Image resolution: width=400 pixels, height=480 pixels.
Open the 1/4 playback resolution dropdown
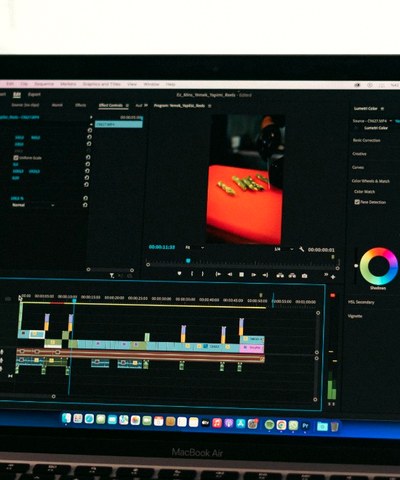(x=284, y=249)
